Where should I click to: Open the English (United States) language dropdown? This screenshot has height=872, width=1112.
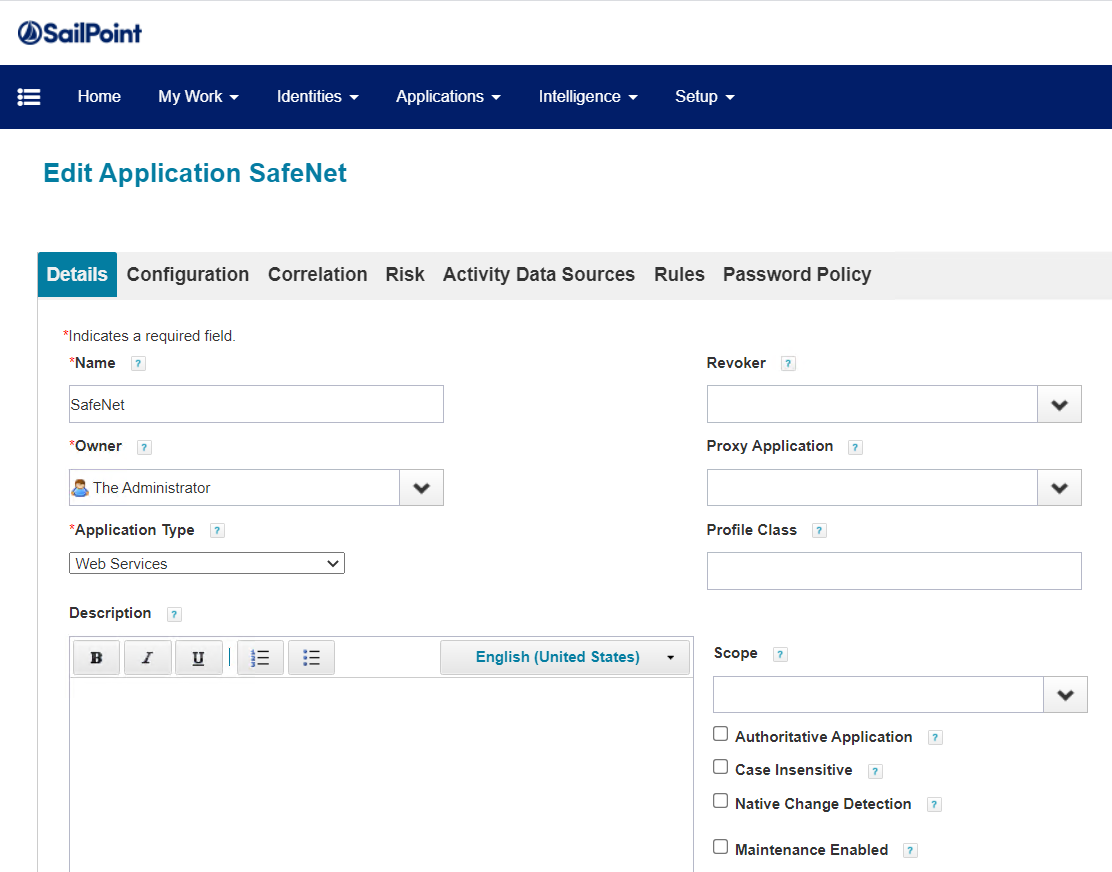coord(565,658)
